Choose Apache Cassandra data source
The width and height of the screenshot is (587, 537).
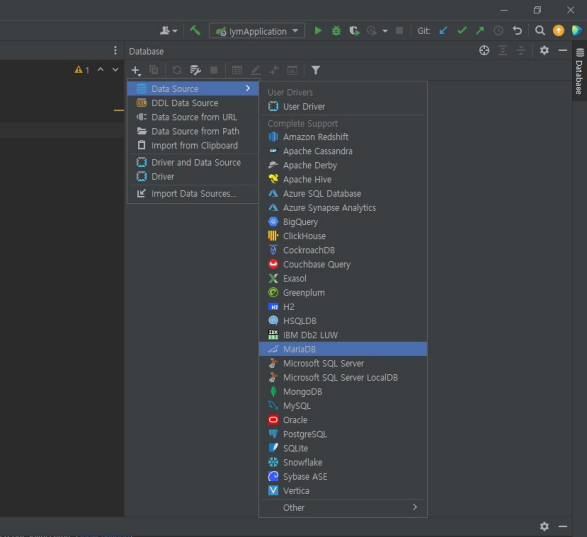[343, 151]
